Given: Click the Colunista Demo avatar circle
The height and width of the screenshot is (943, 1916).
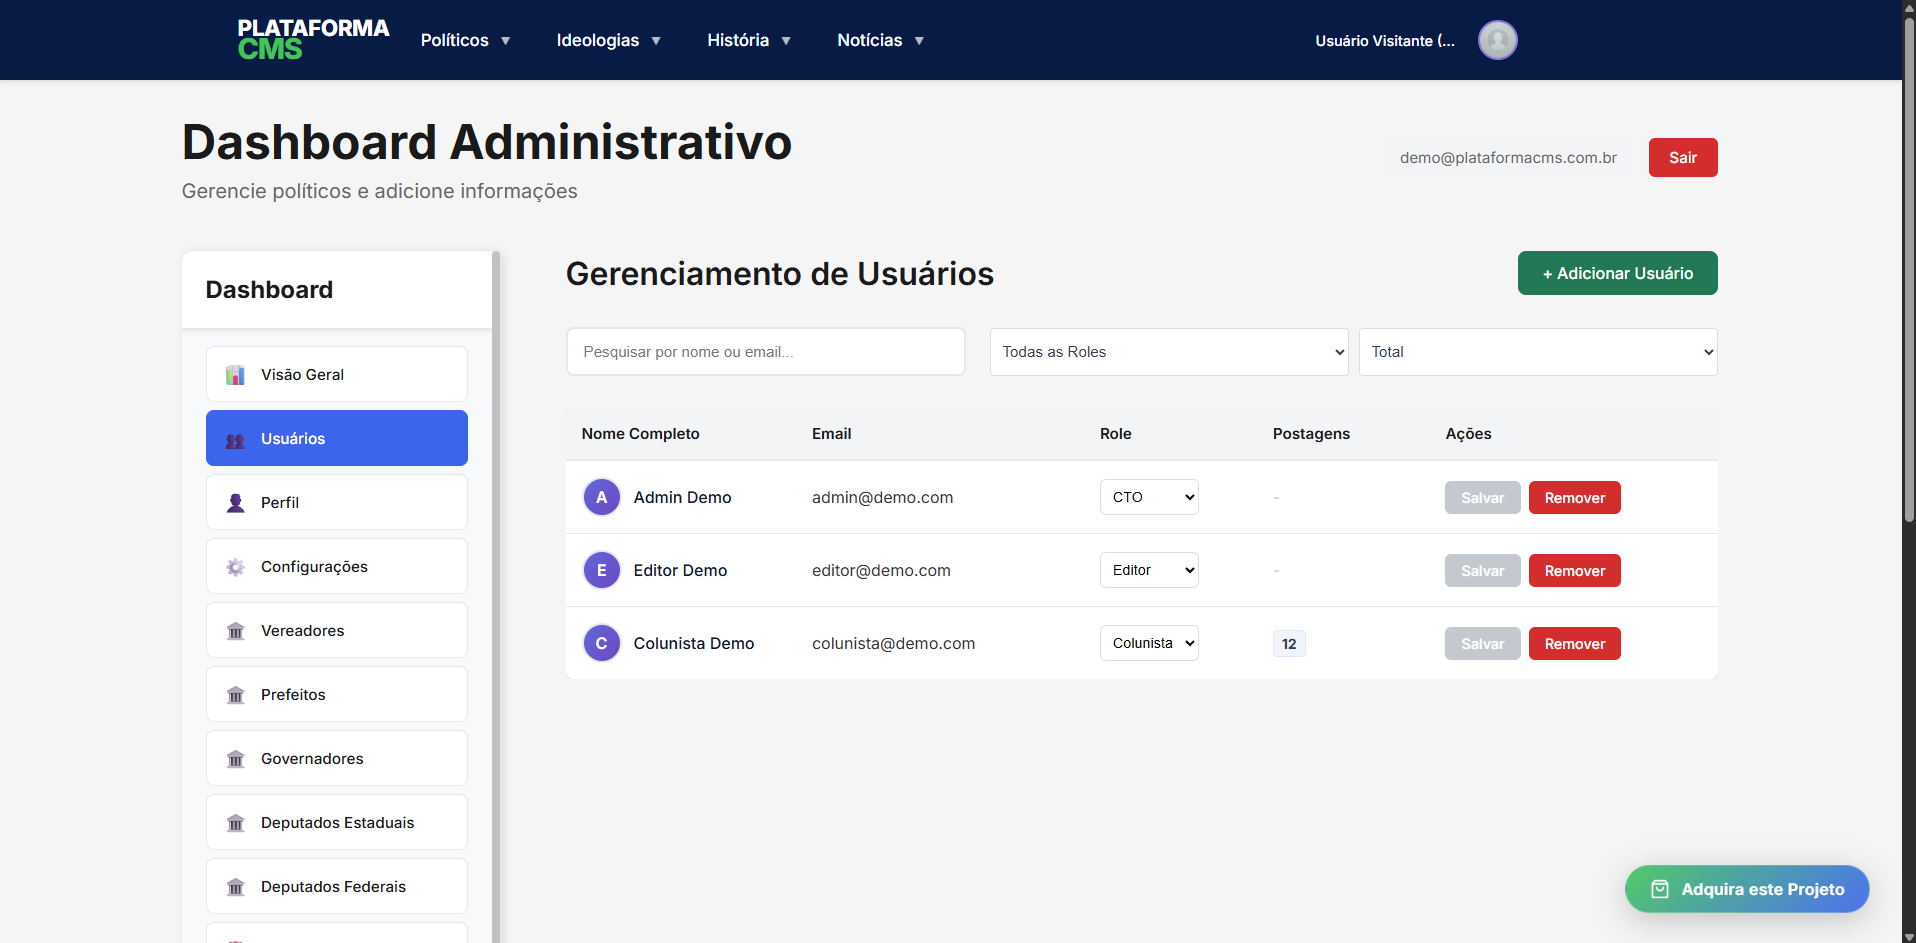Looking at the screenshot, I should 601,643.
